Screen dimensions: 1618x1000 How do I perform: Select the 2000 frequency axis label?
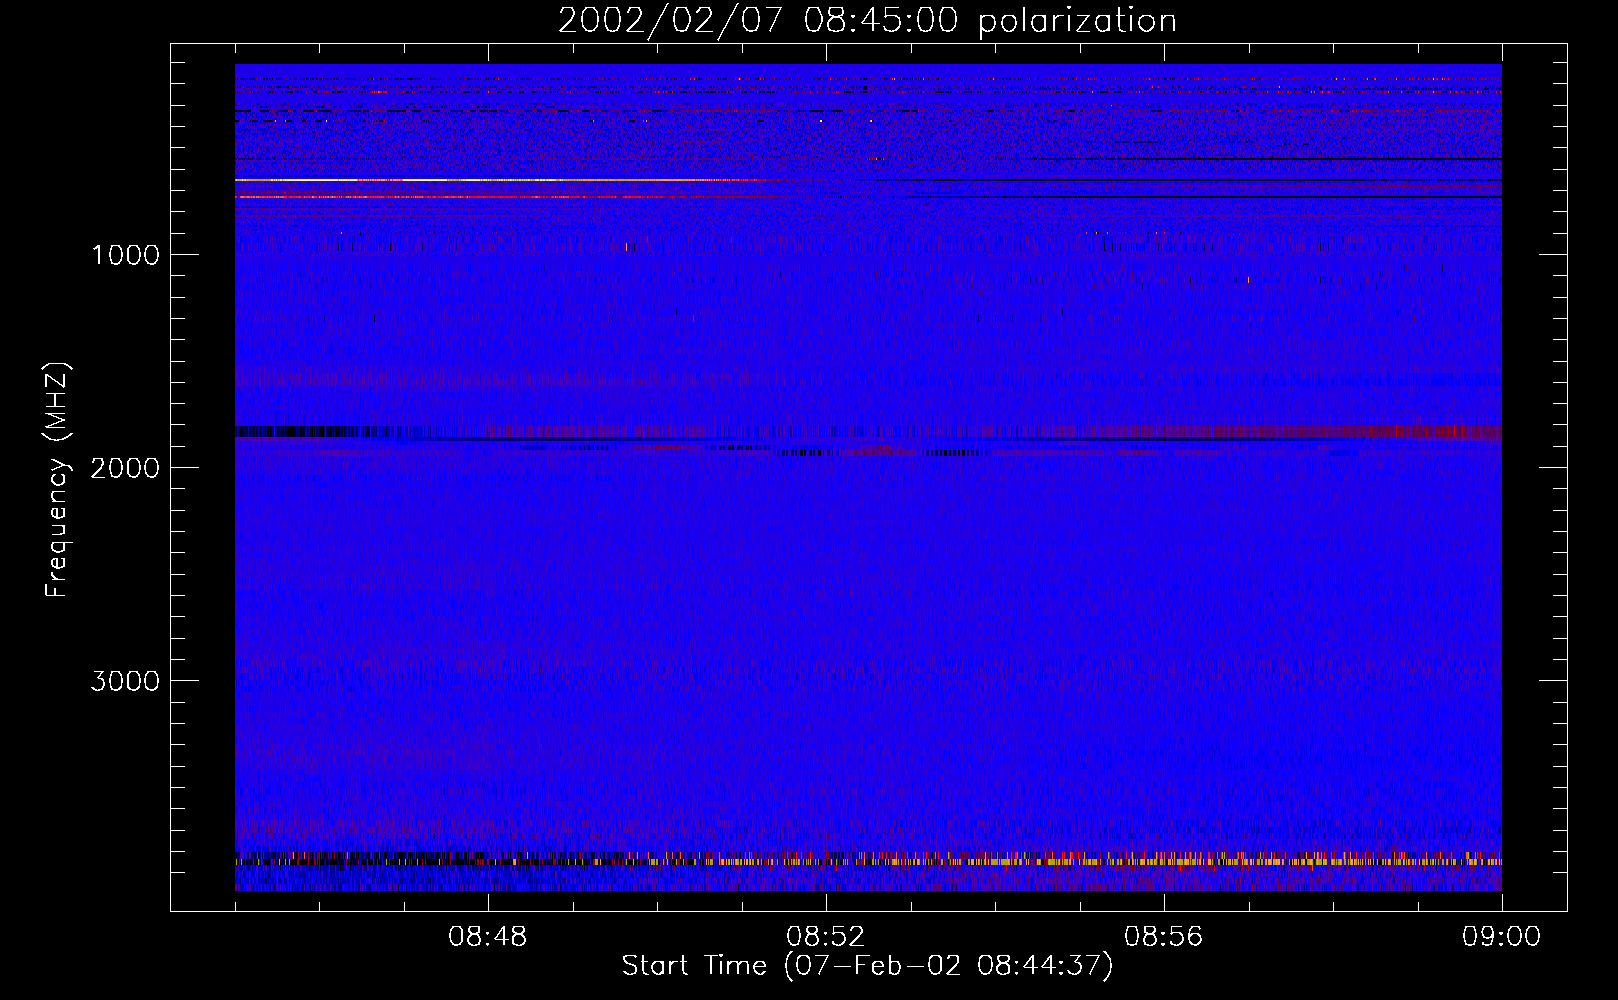[x=125, y=468]
